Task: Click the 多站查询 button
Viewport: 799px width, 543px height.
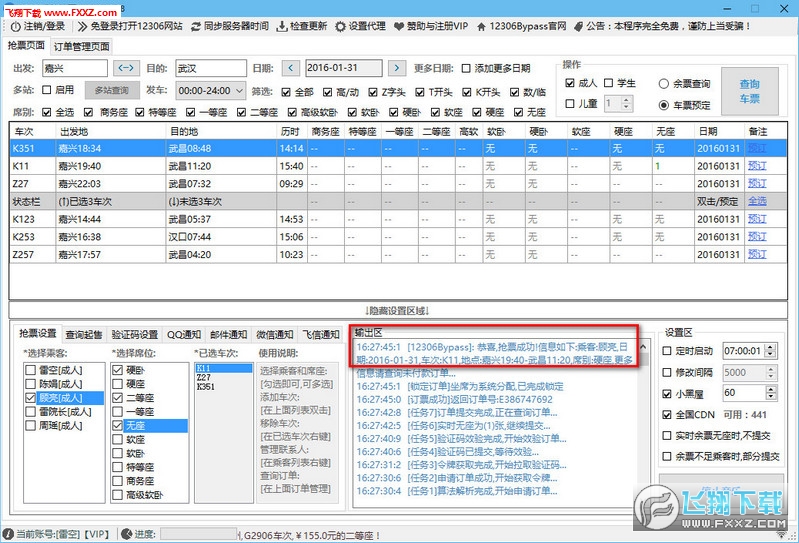Action: 112,90
